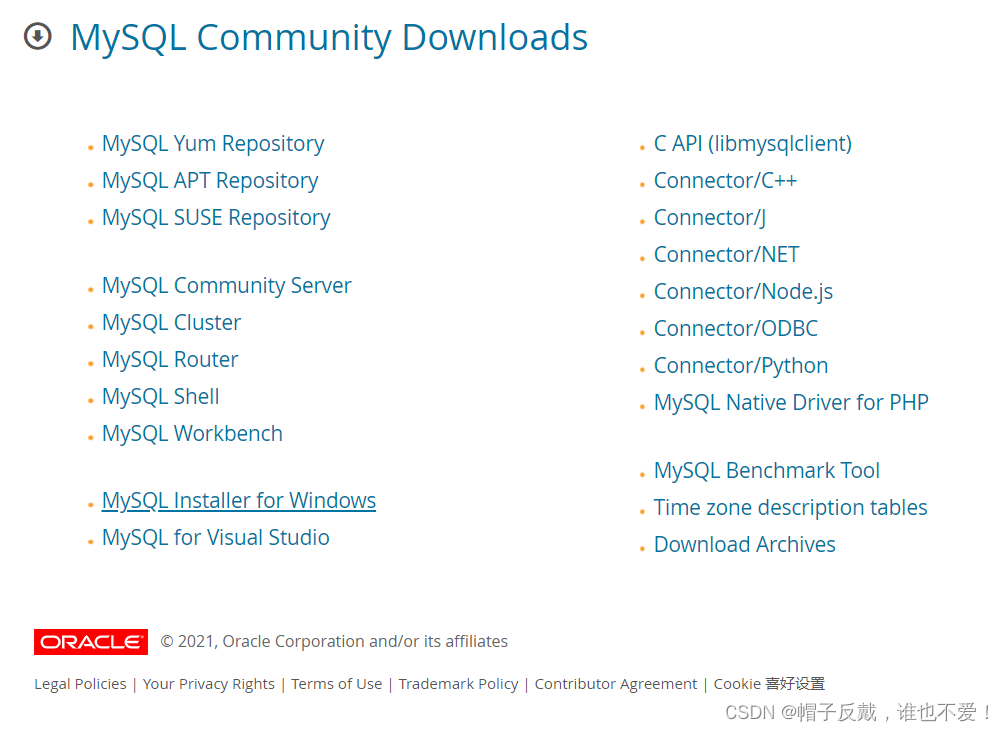
Task: Open the Connector/Python link
Action: pos(741,366)
